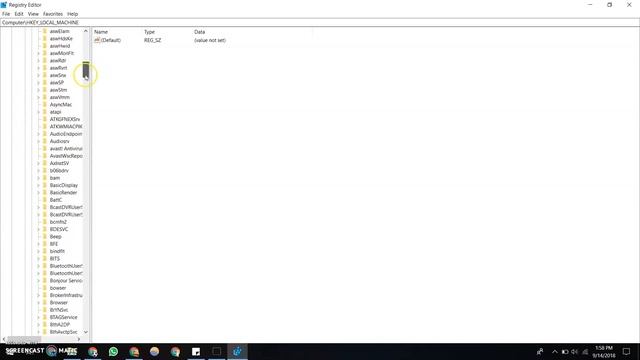Open the Edit menu
The width and height of the screenshot is (640, 360).
pos(19,14)
